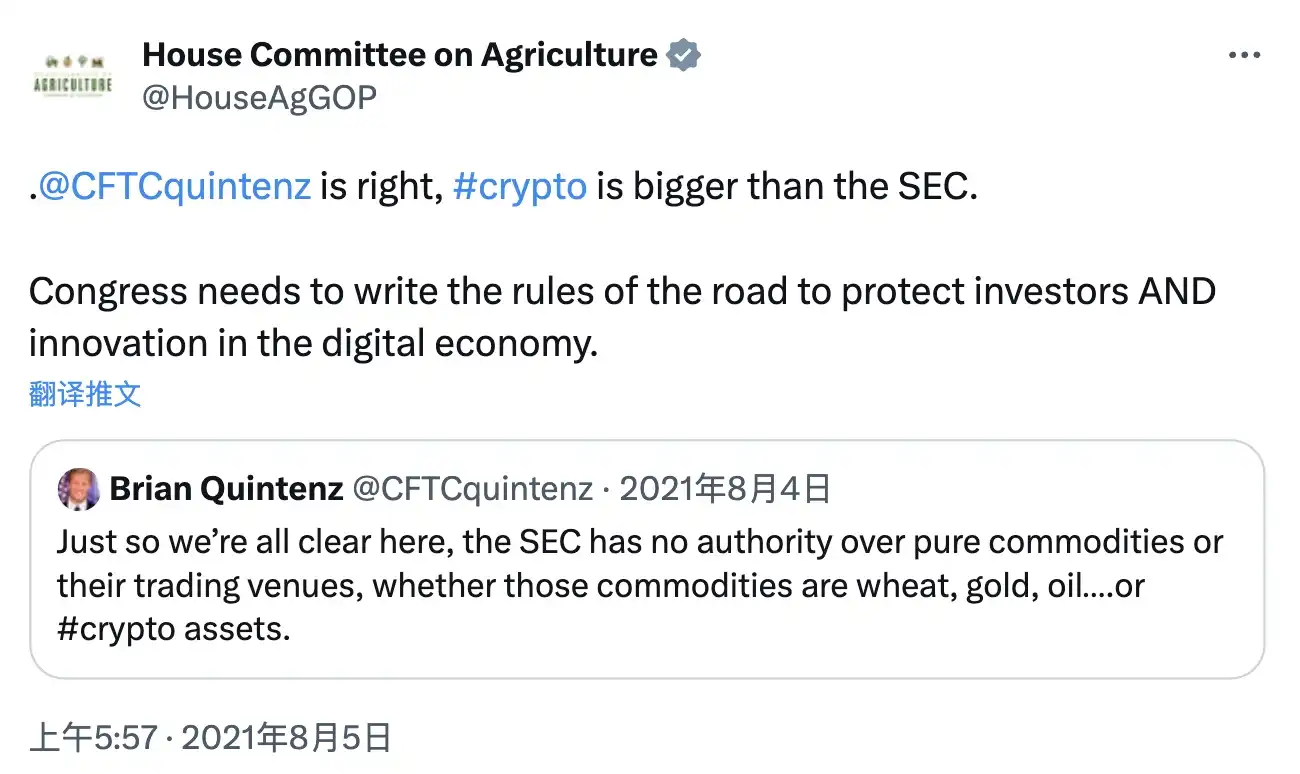
Task: Open the House Committee on Agriculture profile avatar
Action: point(70,72)
